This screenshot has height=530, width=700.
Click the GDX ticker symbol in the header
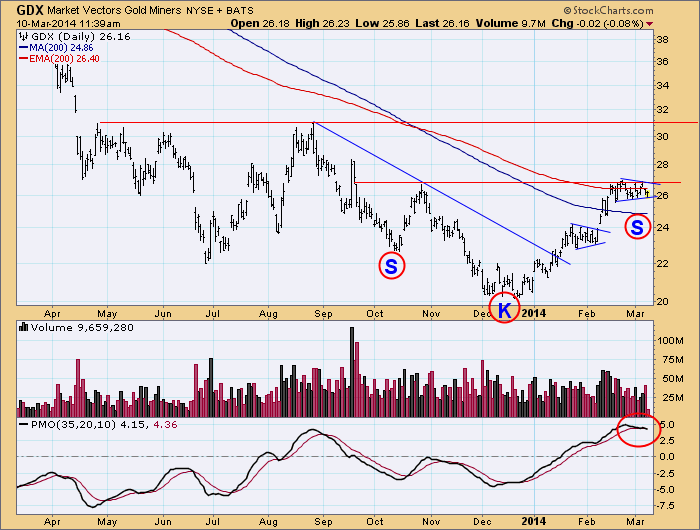(29, 10)
